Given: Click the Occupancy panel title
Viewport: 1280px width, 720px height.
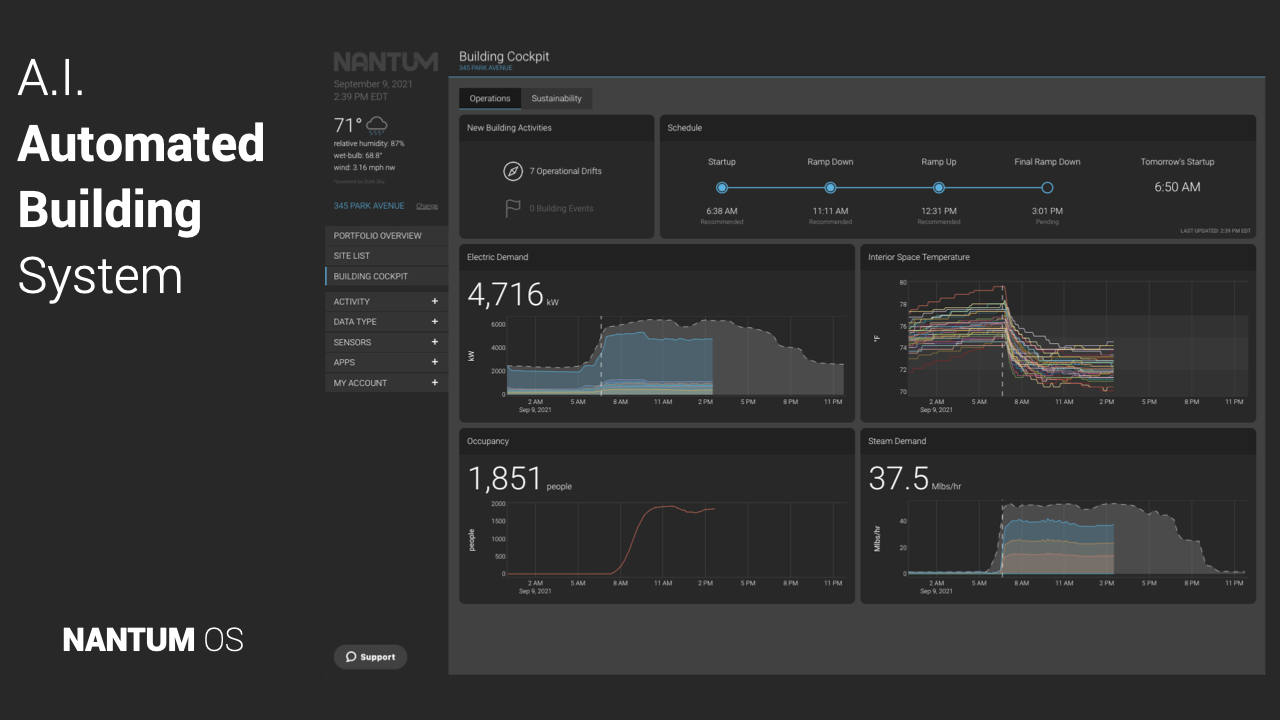Looking at the screenshot, I should click(x=488, y=441).
